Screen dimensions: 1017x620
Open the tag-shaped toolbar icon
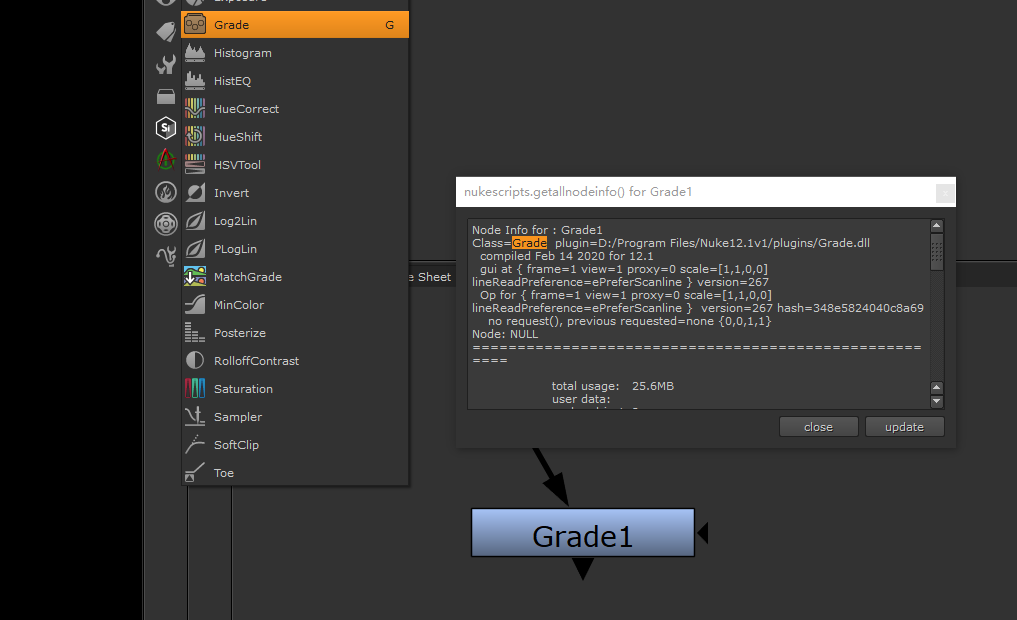click(x=166, y=33)
